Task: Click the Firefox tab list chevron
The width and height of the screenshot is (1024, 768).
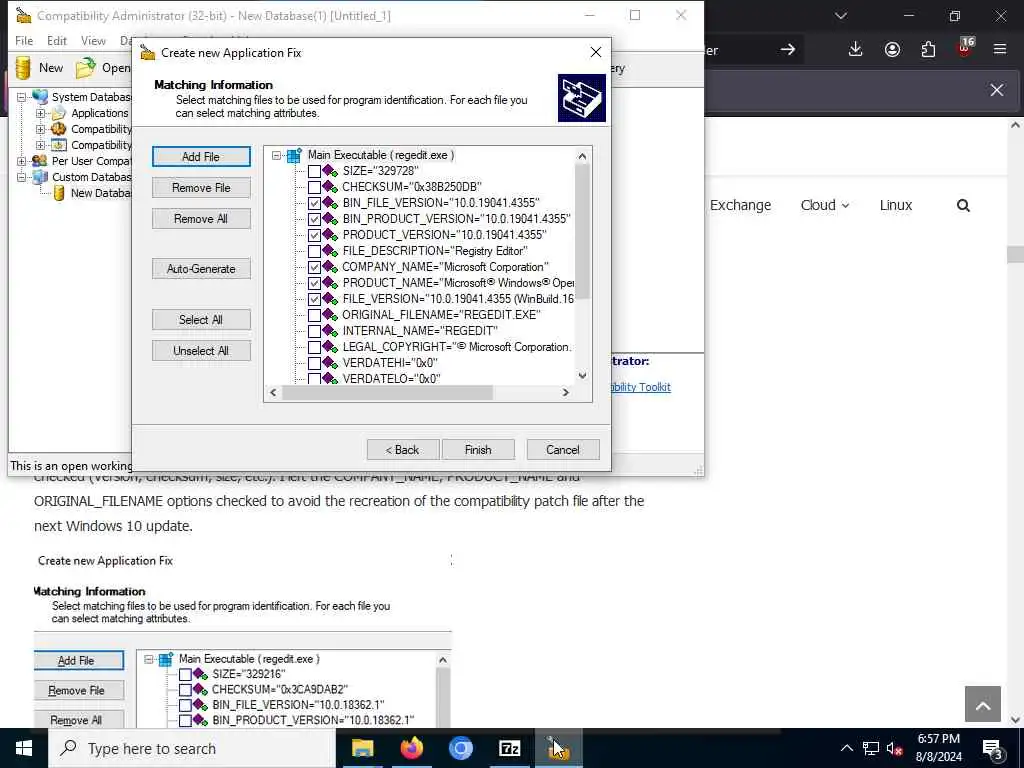Action: (x=841, y=16)
